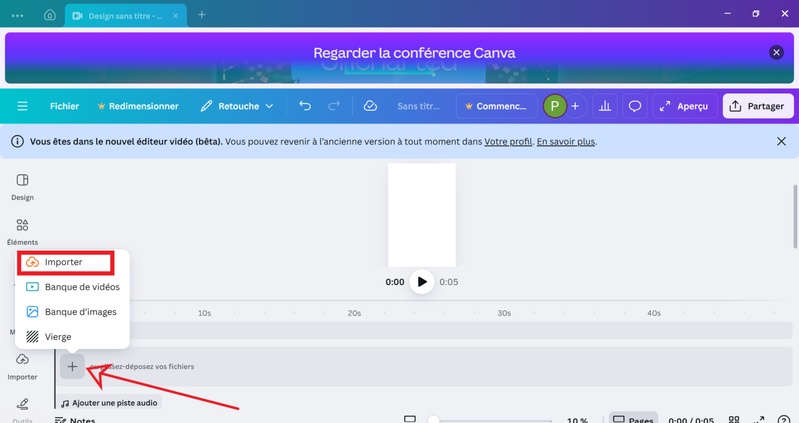Open the comments speech bubble

634,106
